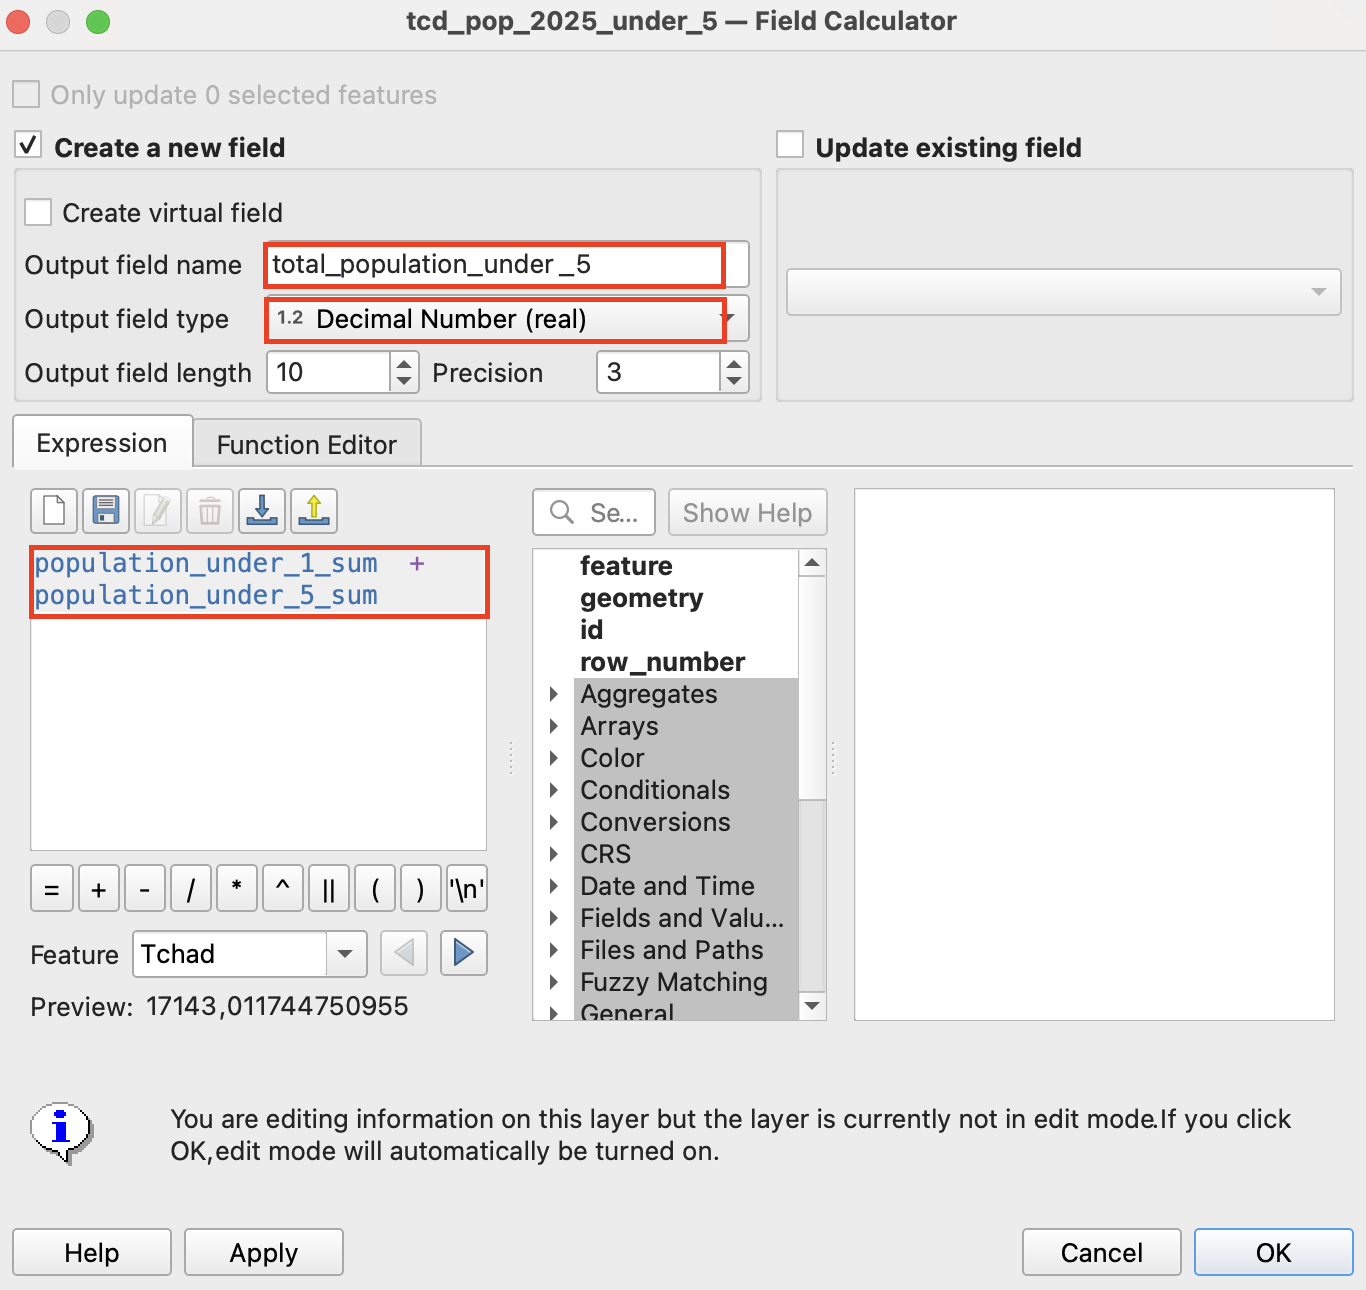1366x1290 pixels.
Task: Switch to the Function Editor tab
Action: pyautogui.click(x=306, y=444)
